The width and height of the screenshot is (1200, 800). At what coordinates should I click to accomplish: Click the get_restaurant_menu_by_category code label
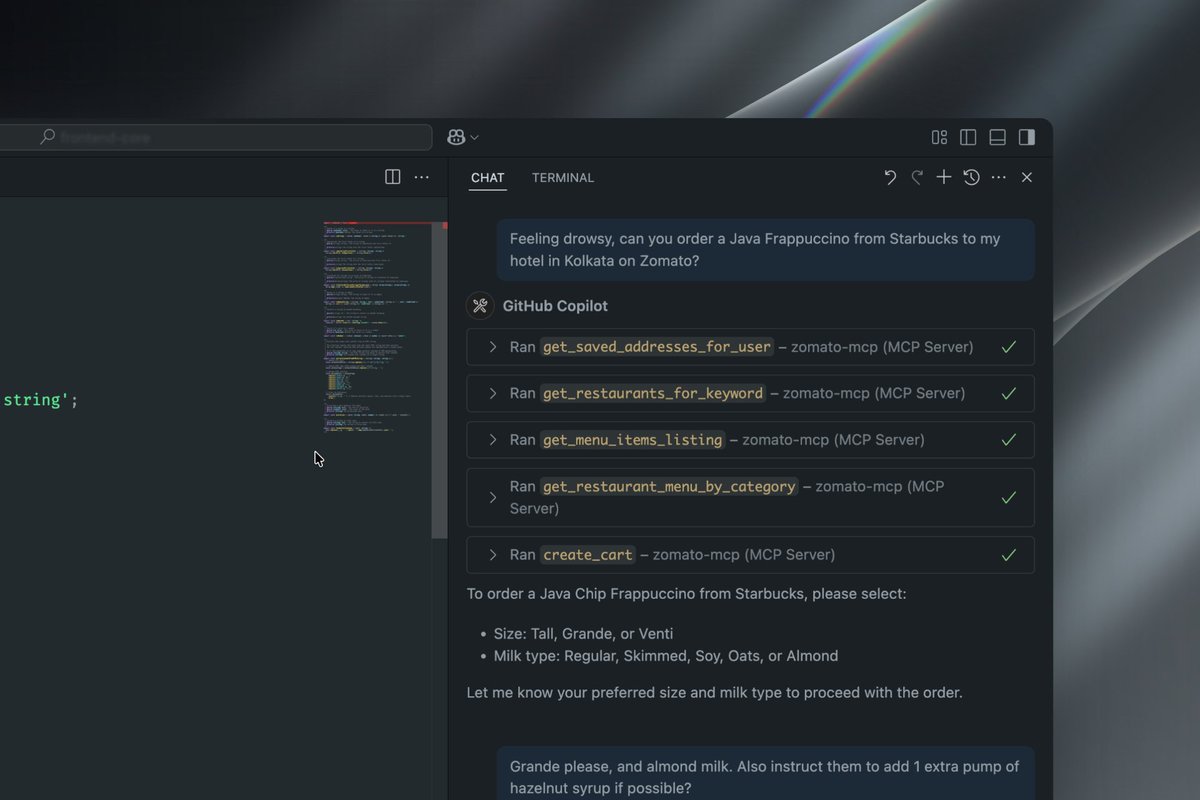[669, 486]
